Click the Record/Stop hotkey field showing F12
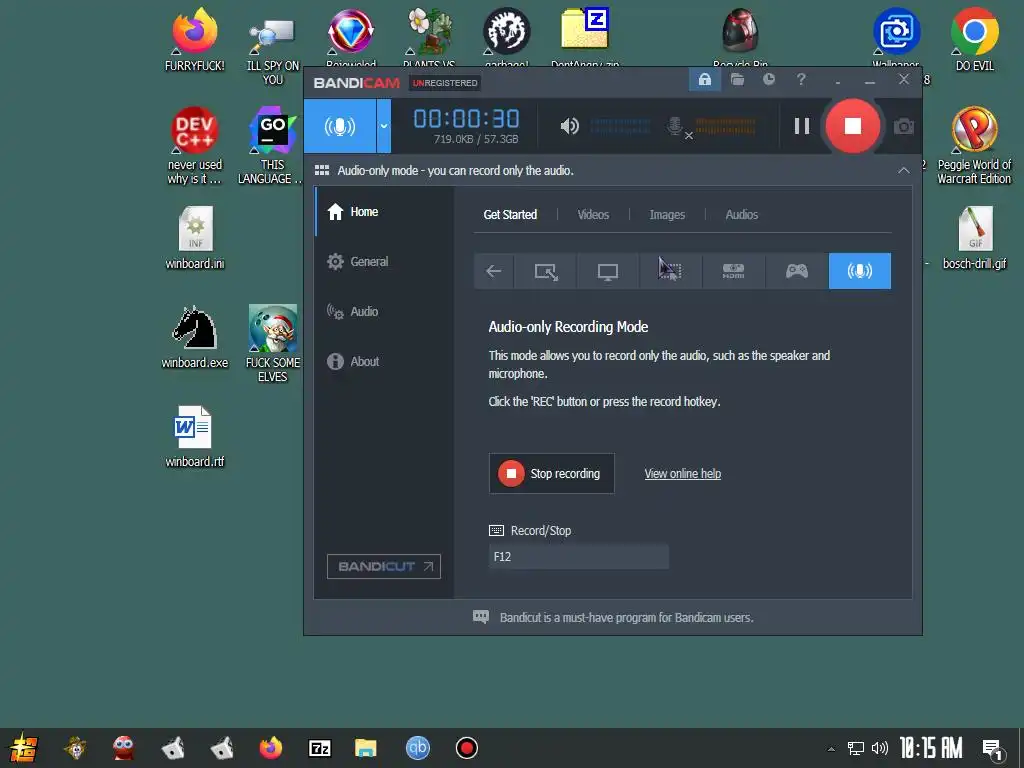Viewport: 1024px width, 768px height. 579,557
